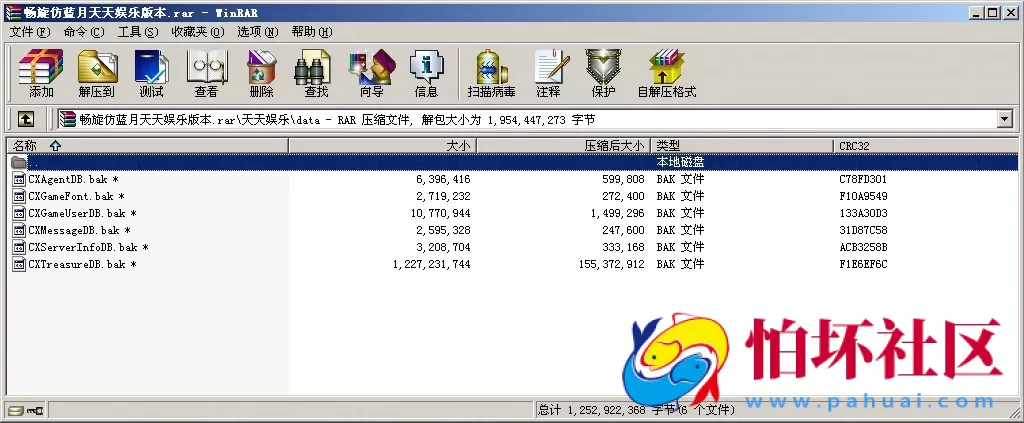Run the 测试 (Test) archive tool
Screen dimensions: 1024x423
pos(152,72)
